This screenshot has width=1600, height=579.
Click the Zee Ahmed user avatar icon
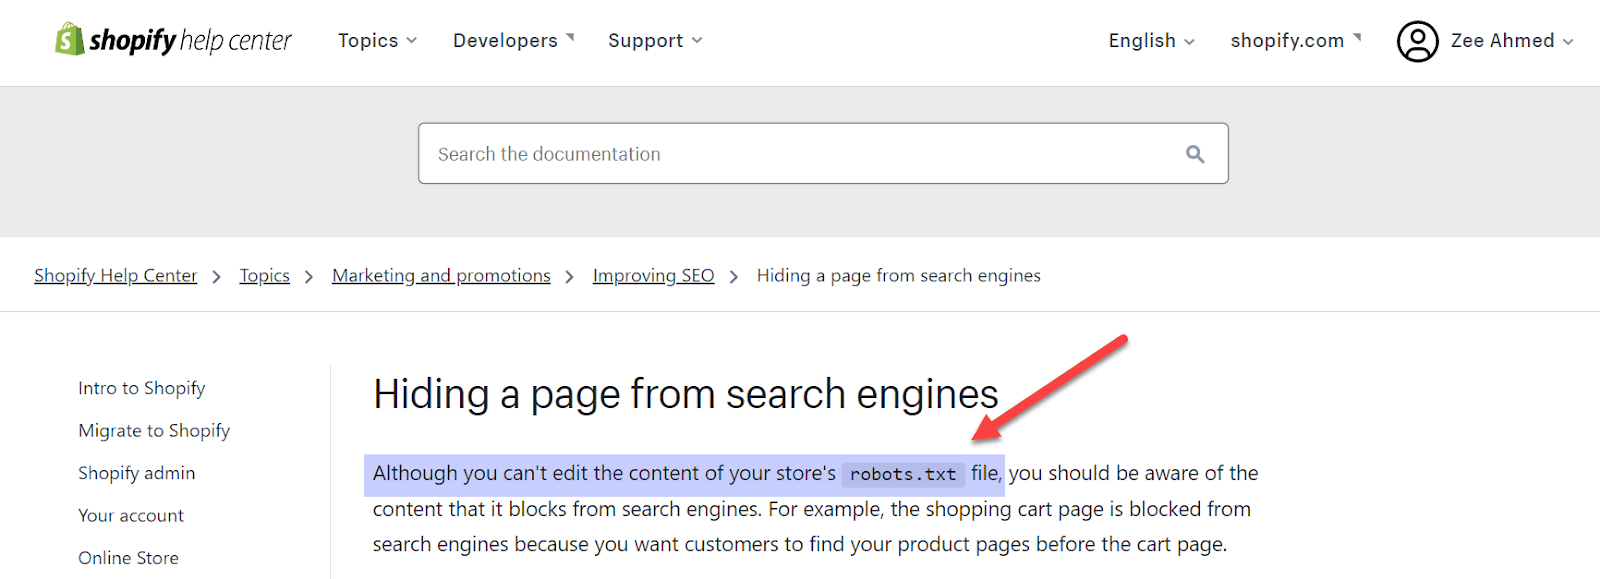point(1417,41)
